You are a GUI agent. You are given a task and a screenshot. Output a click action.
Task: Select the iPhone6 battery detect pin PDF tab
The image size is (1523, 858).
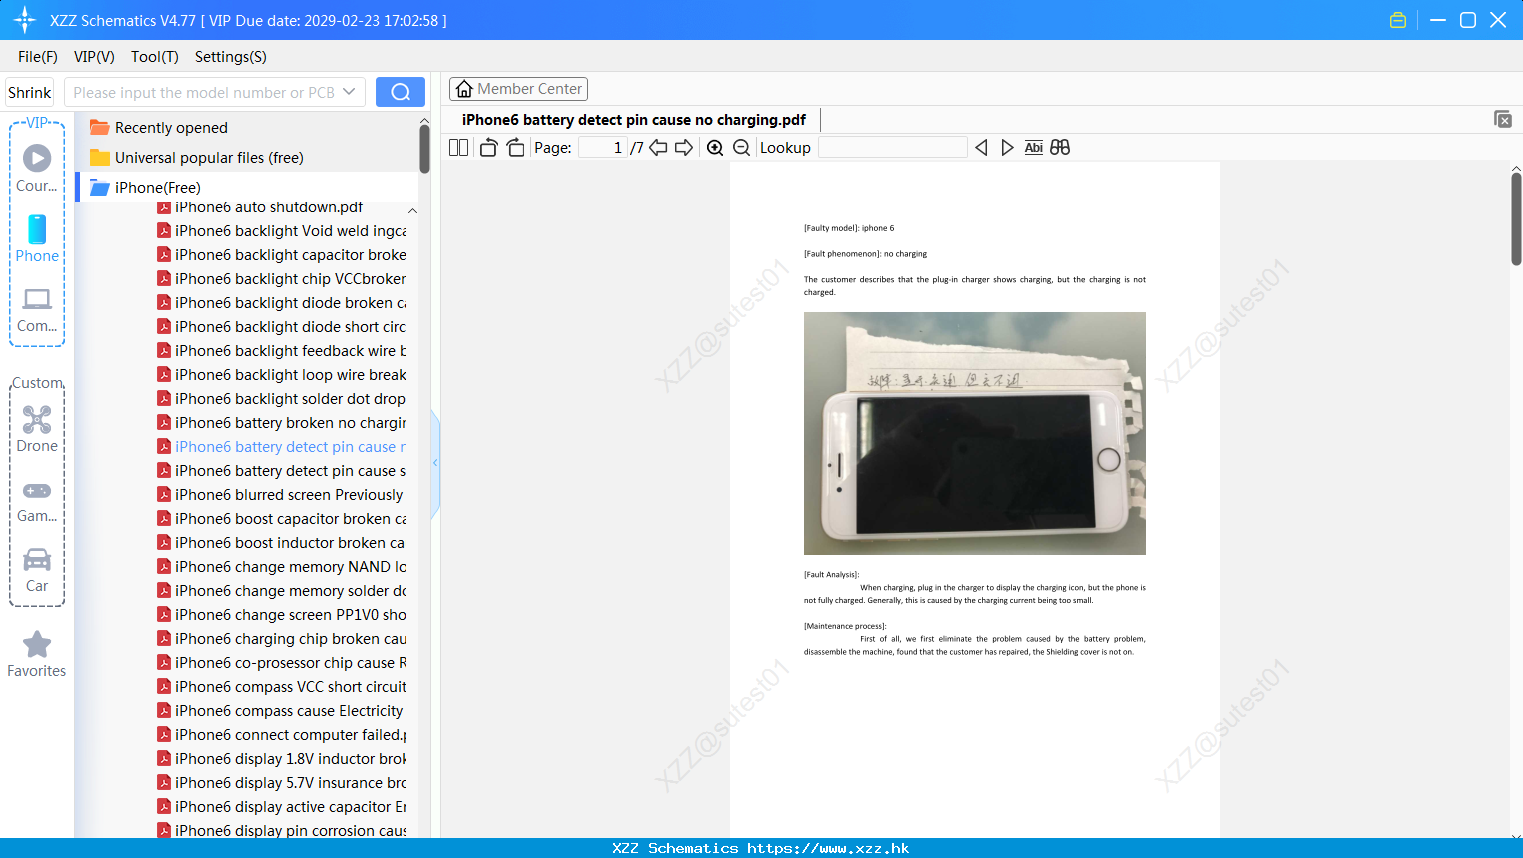(634, 120)
